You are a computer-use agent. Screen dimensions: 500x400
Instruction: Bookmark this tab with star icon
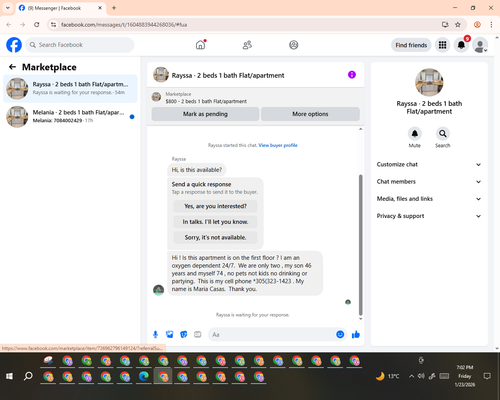(458, 25)
